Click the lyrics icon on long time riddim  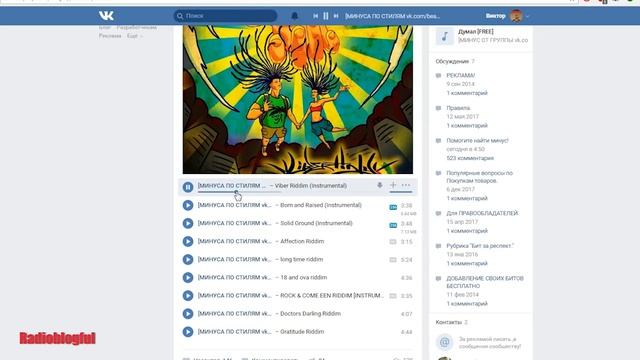point(393,260)
